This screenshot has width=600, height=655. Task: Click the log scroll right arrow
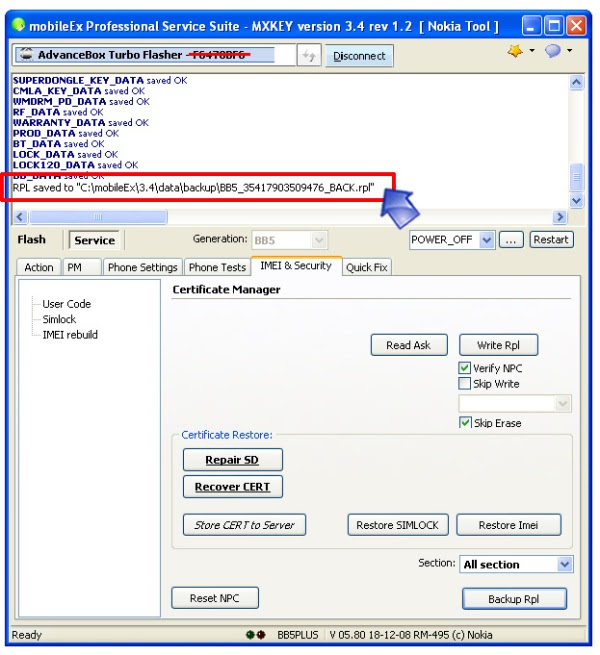tap(559, 217)
